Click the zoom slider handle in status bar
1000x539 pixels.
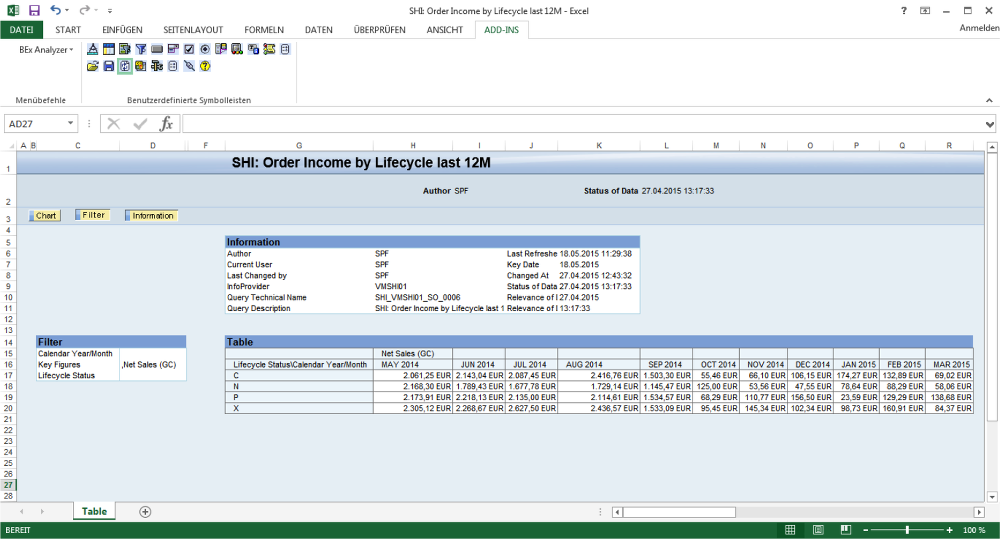[907, 530]
